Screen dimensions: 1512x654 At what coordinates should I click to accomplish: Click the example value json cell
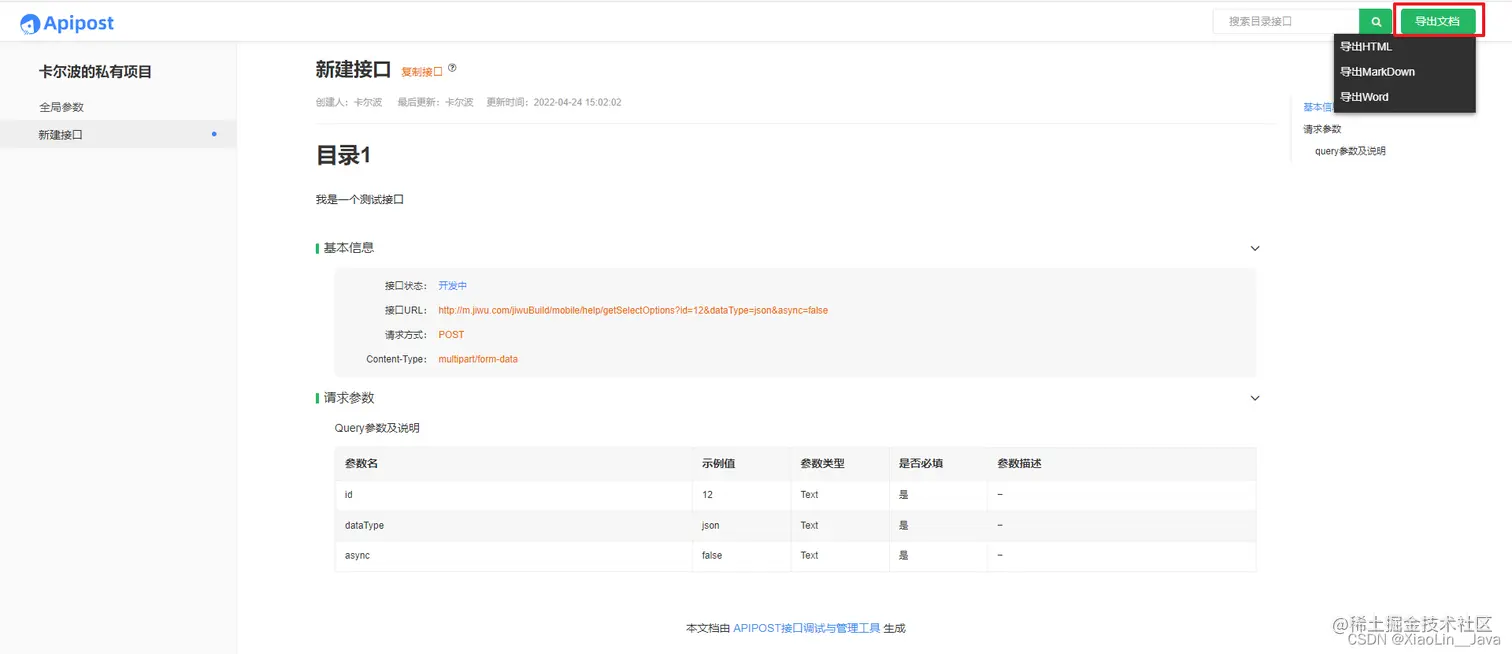[741, 525]
